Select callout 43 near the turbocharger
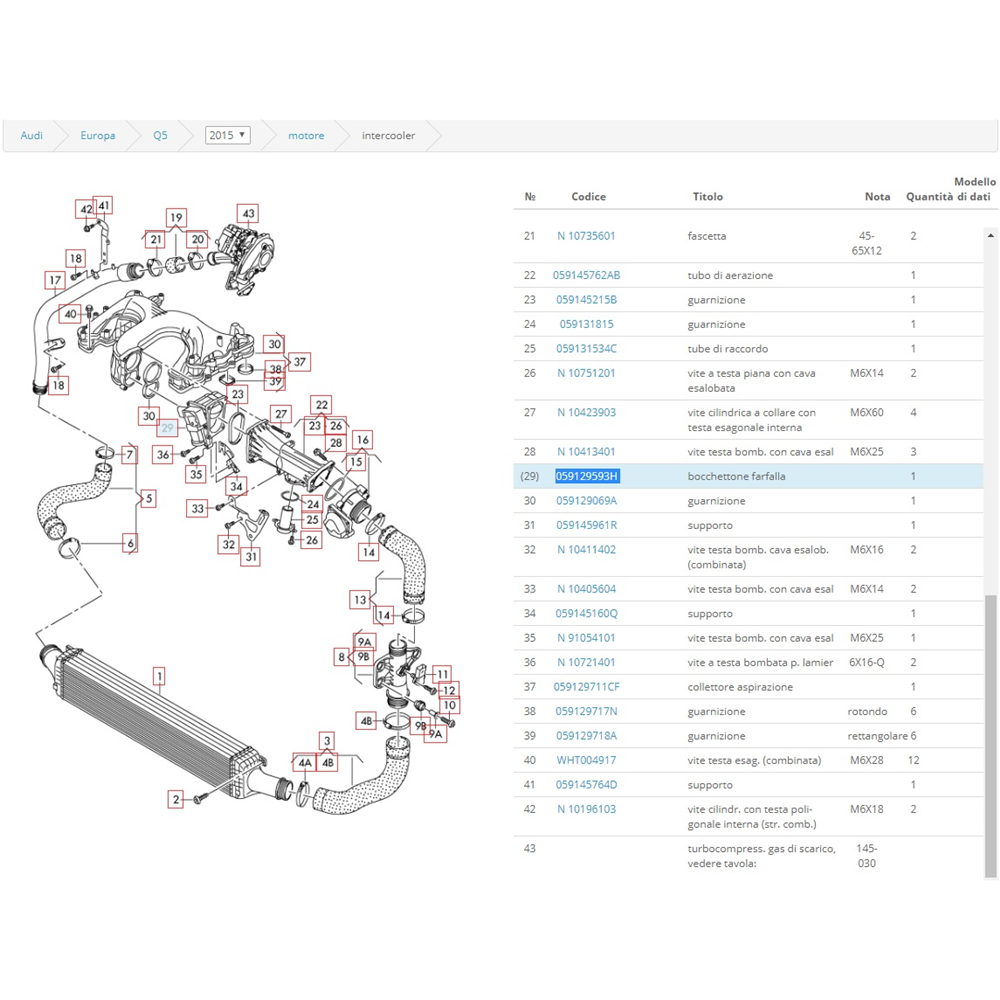 click(248, 213)
